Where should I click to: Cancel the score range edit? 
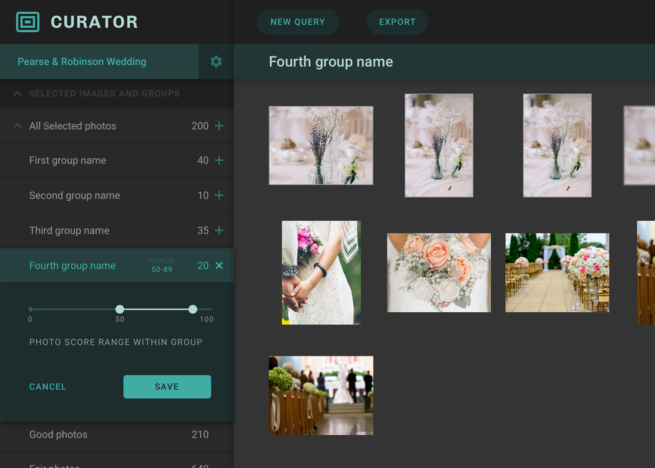(x=47, y=387)
